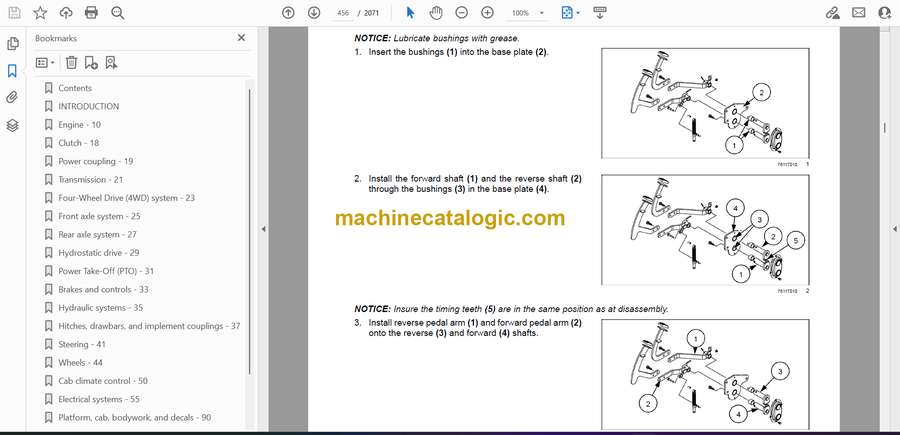Image resolution: width=900 pixels, height=435 pixels.
Task: Click the cloud upload icon
Action: 66,13
